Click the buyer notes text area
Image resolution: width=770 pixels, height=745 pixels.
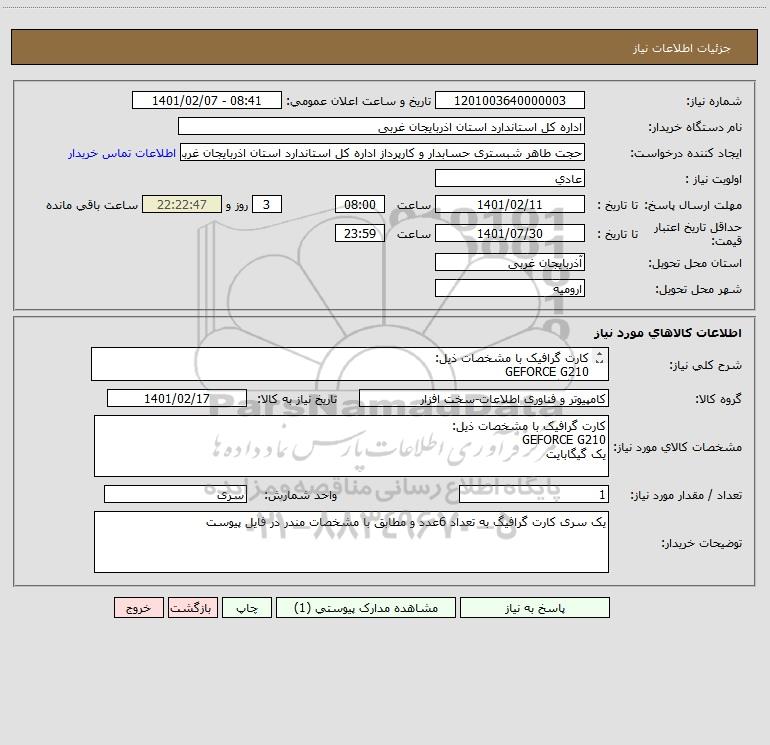click(351, 542)
